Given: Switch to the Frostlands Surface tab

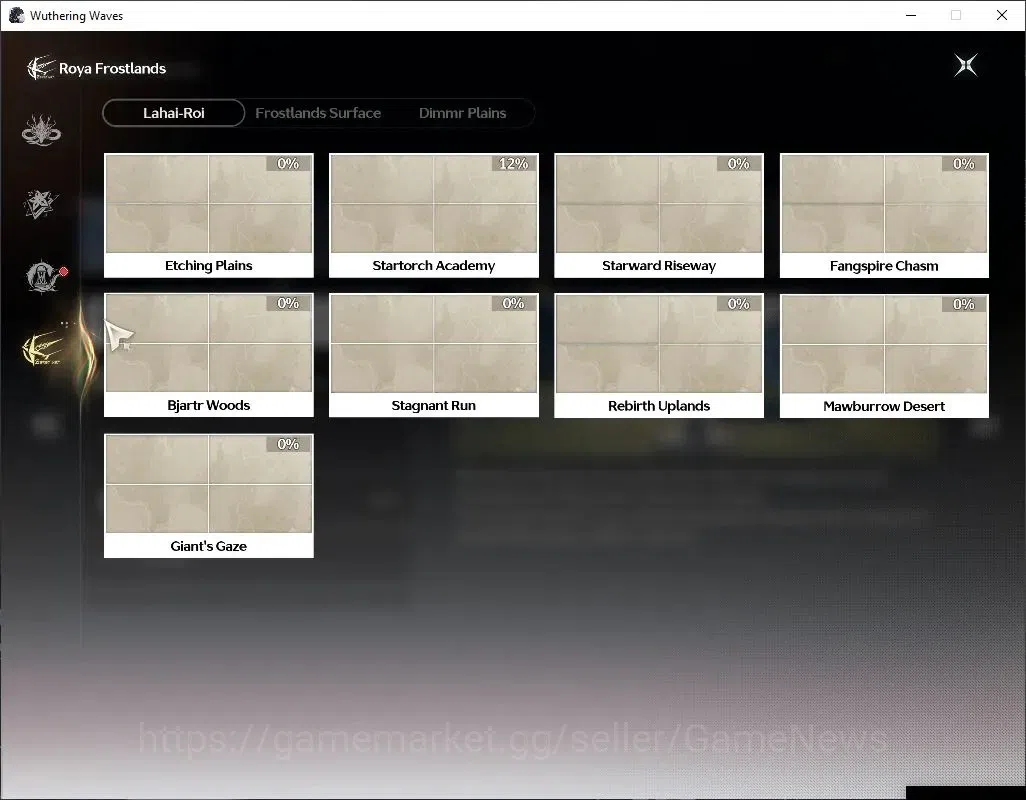Looking at the screenshot, I should tap(318, 113).
